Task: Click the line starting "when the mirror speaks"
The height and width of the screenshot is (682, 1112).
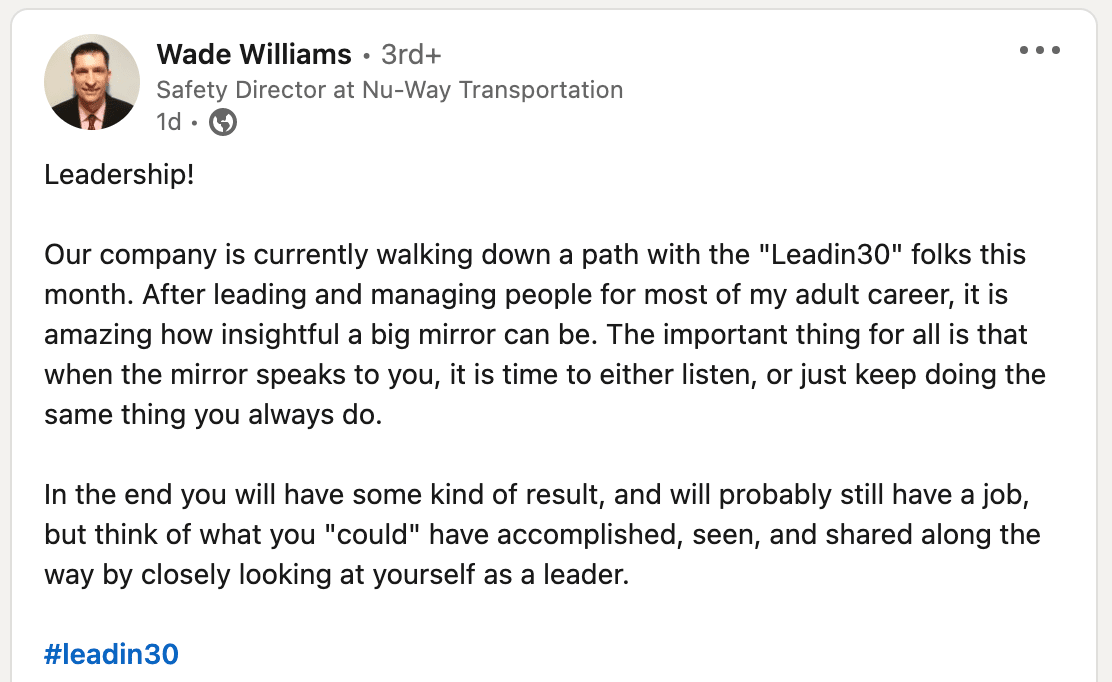Action: tap(545, 374)
